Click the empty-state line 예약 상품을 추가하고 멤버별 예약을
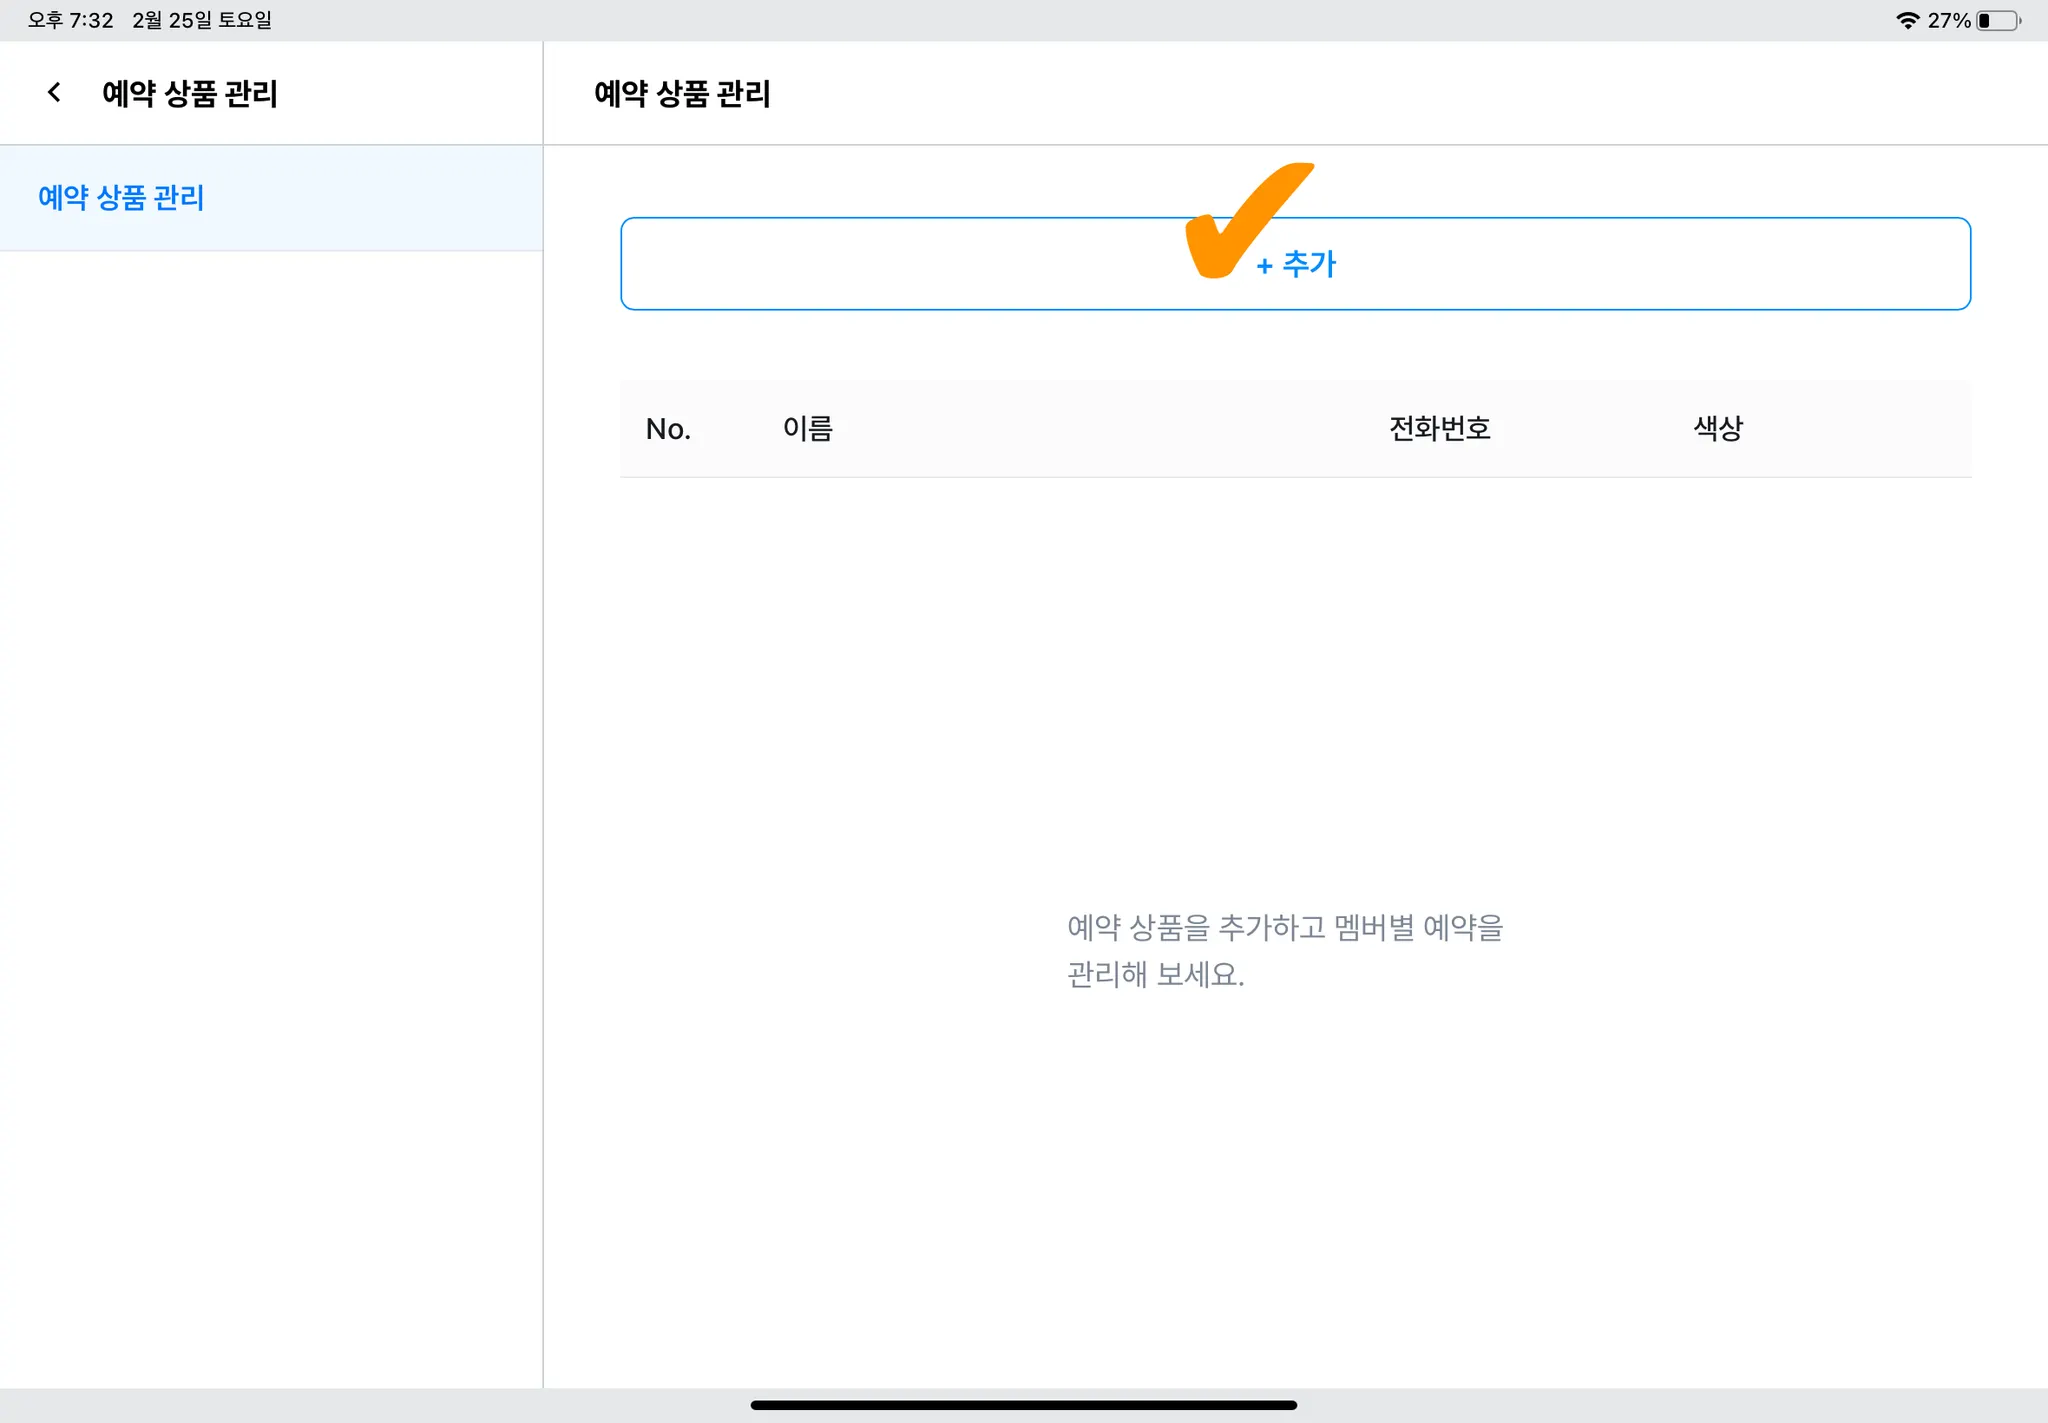 coord(1284,927)
